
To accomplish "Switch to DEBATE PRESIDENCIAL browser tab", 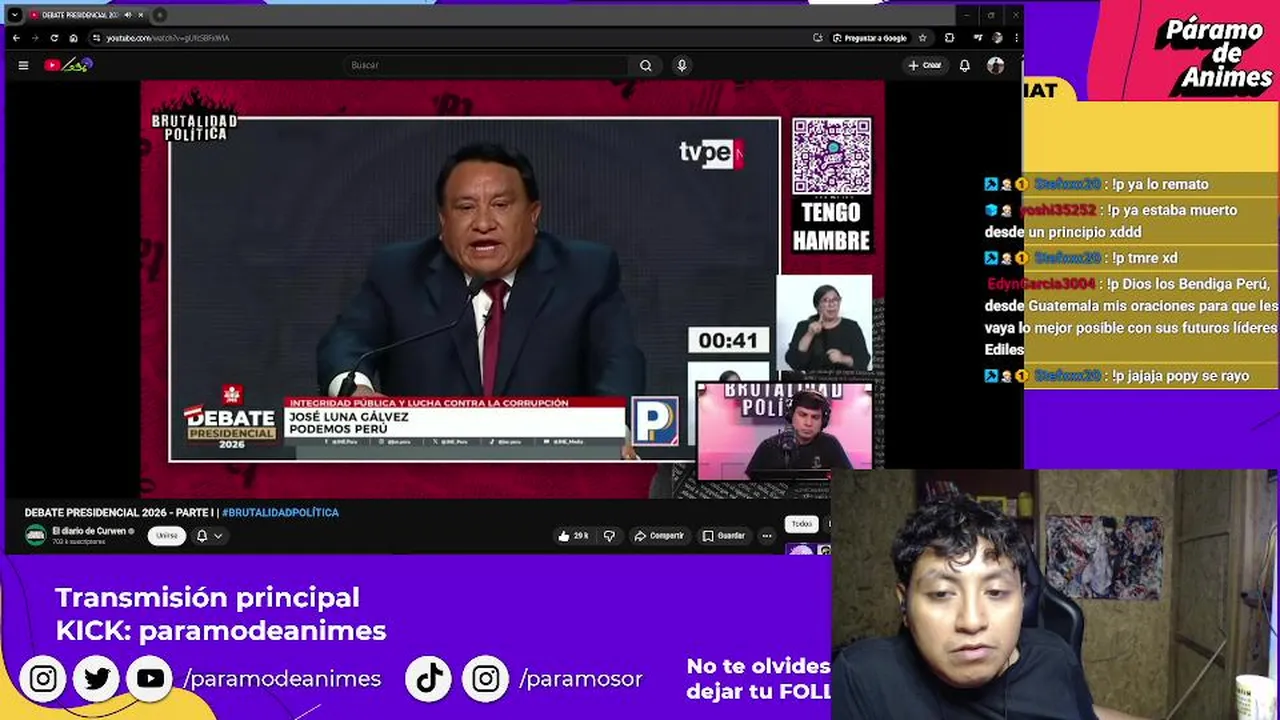I will coord(79,15).
